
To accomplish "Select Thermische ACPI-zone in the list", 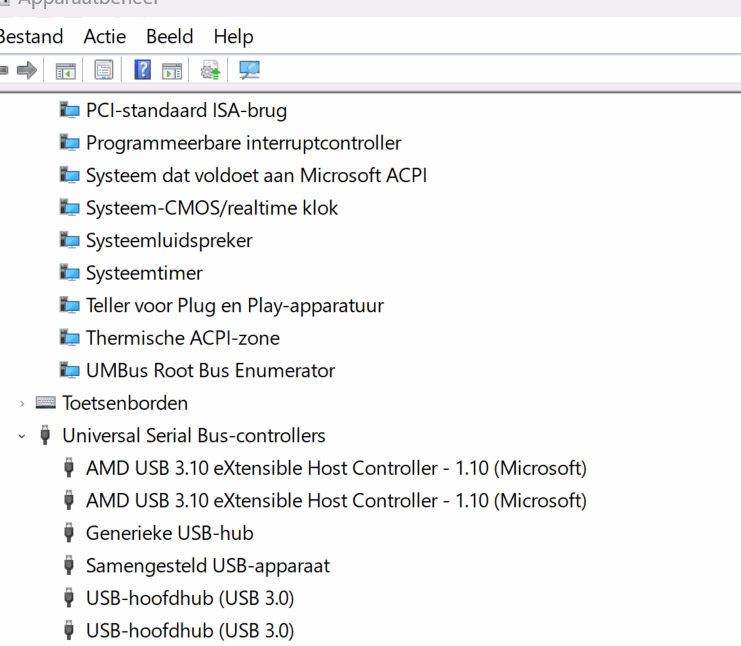I will click(x=182, y=338).
